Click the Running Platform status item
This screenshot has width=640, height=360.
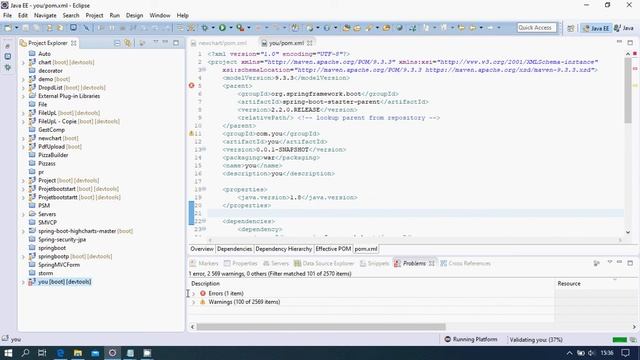pos(471,339)
